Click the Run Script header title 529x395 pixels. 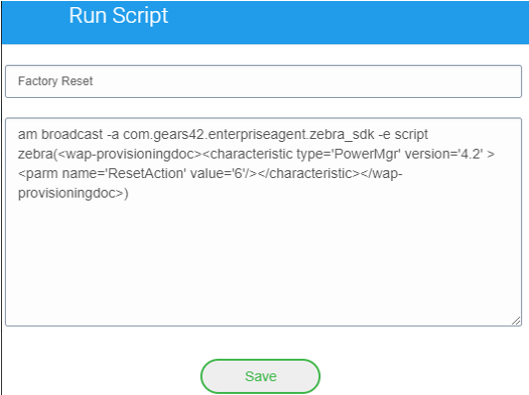click(118, 16)
